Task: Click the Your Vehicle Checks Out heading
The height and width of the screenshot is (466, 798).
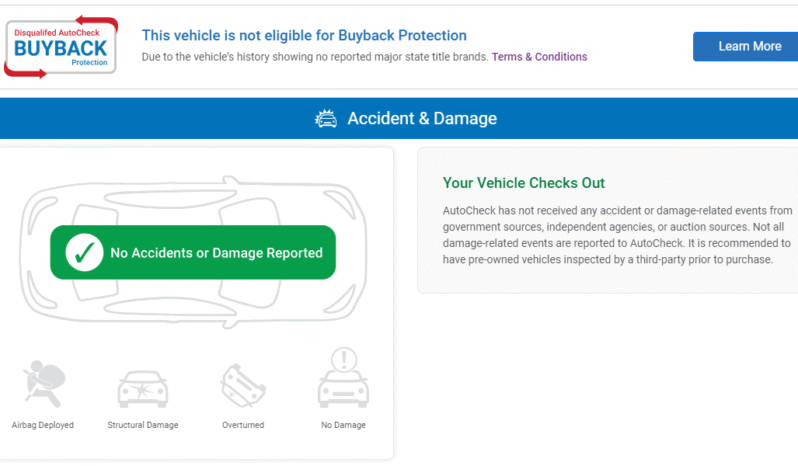Action: click(x=523, y=183)
